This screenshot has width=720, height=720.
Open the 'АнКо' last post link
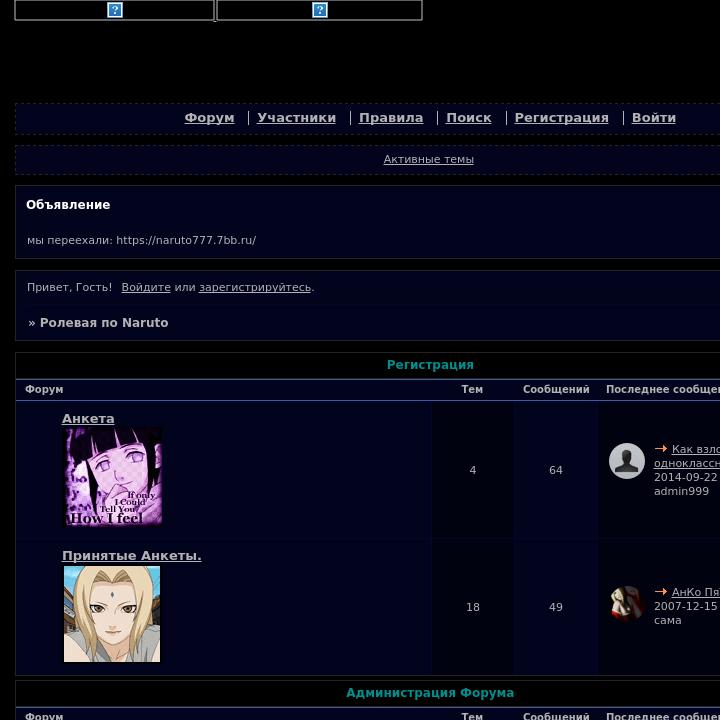696,592
